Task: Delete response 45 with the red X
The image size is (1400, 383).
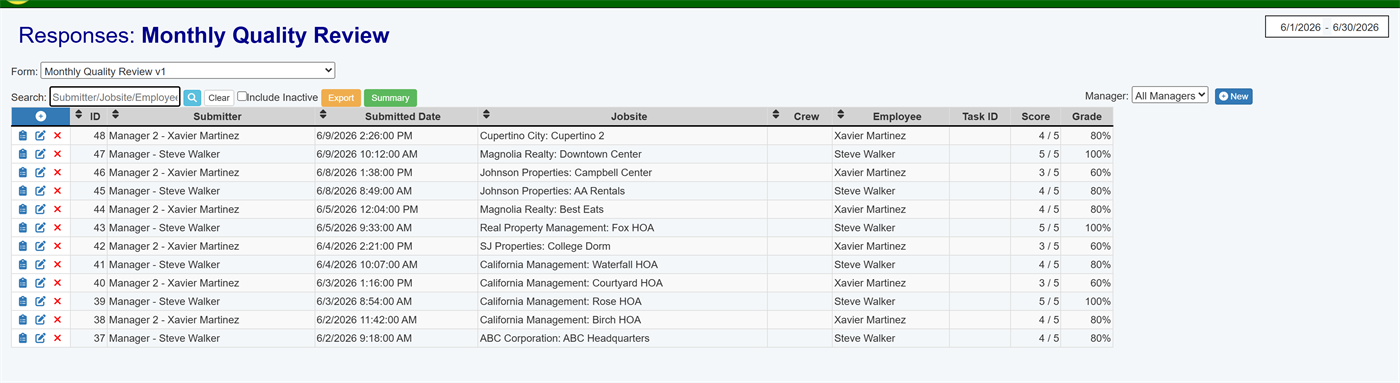Action: pyautogui.click(x=57, y=191)
